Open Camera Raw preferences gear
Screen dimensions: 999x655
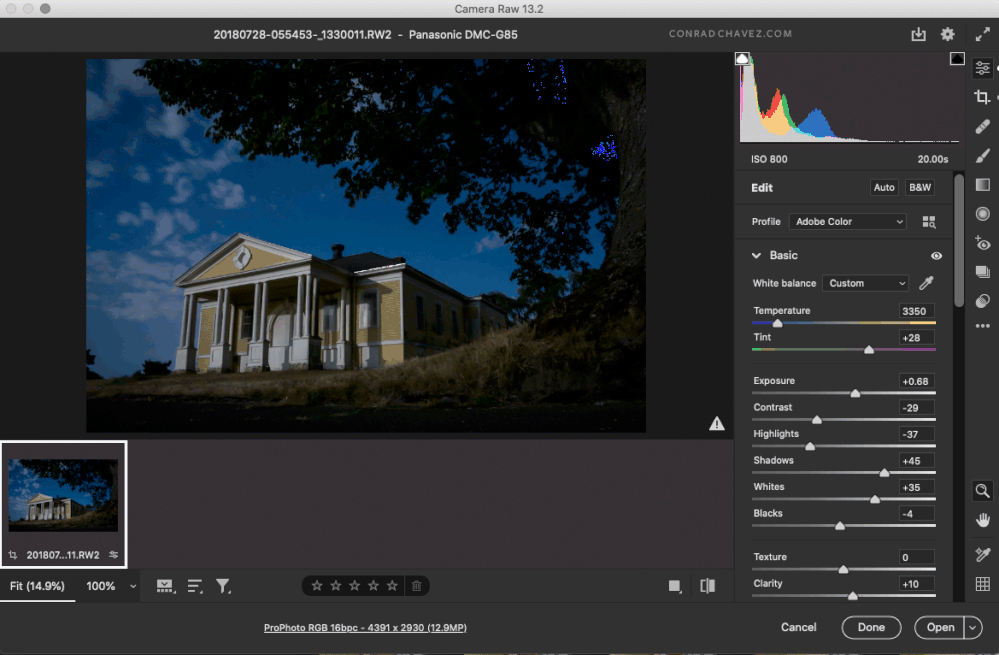(947, 33)
